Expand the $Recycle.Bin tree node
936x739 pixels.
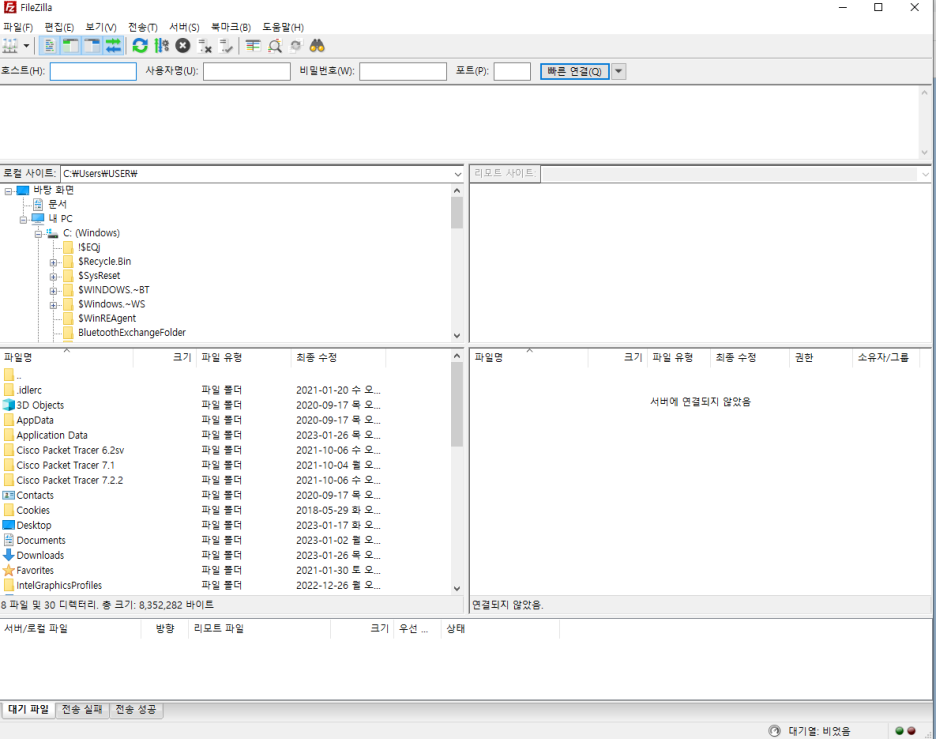click(x=53, y=263)
